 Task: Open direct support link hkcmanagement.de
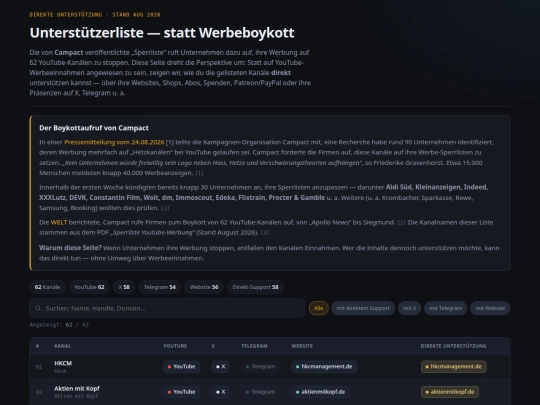click(454, 366)
